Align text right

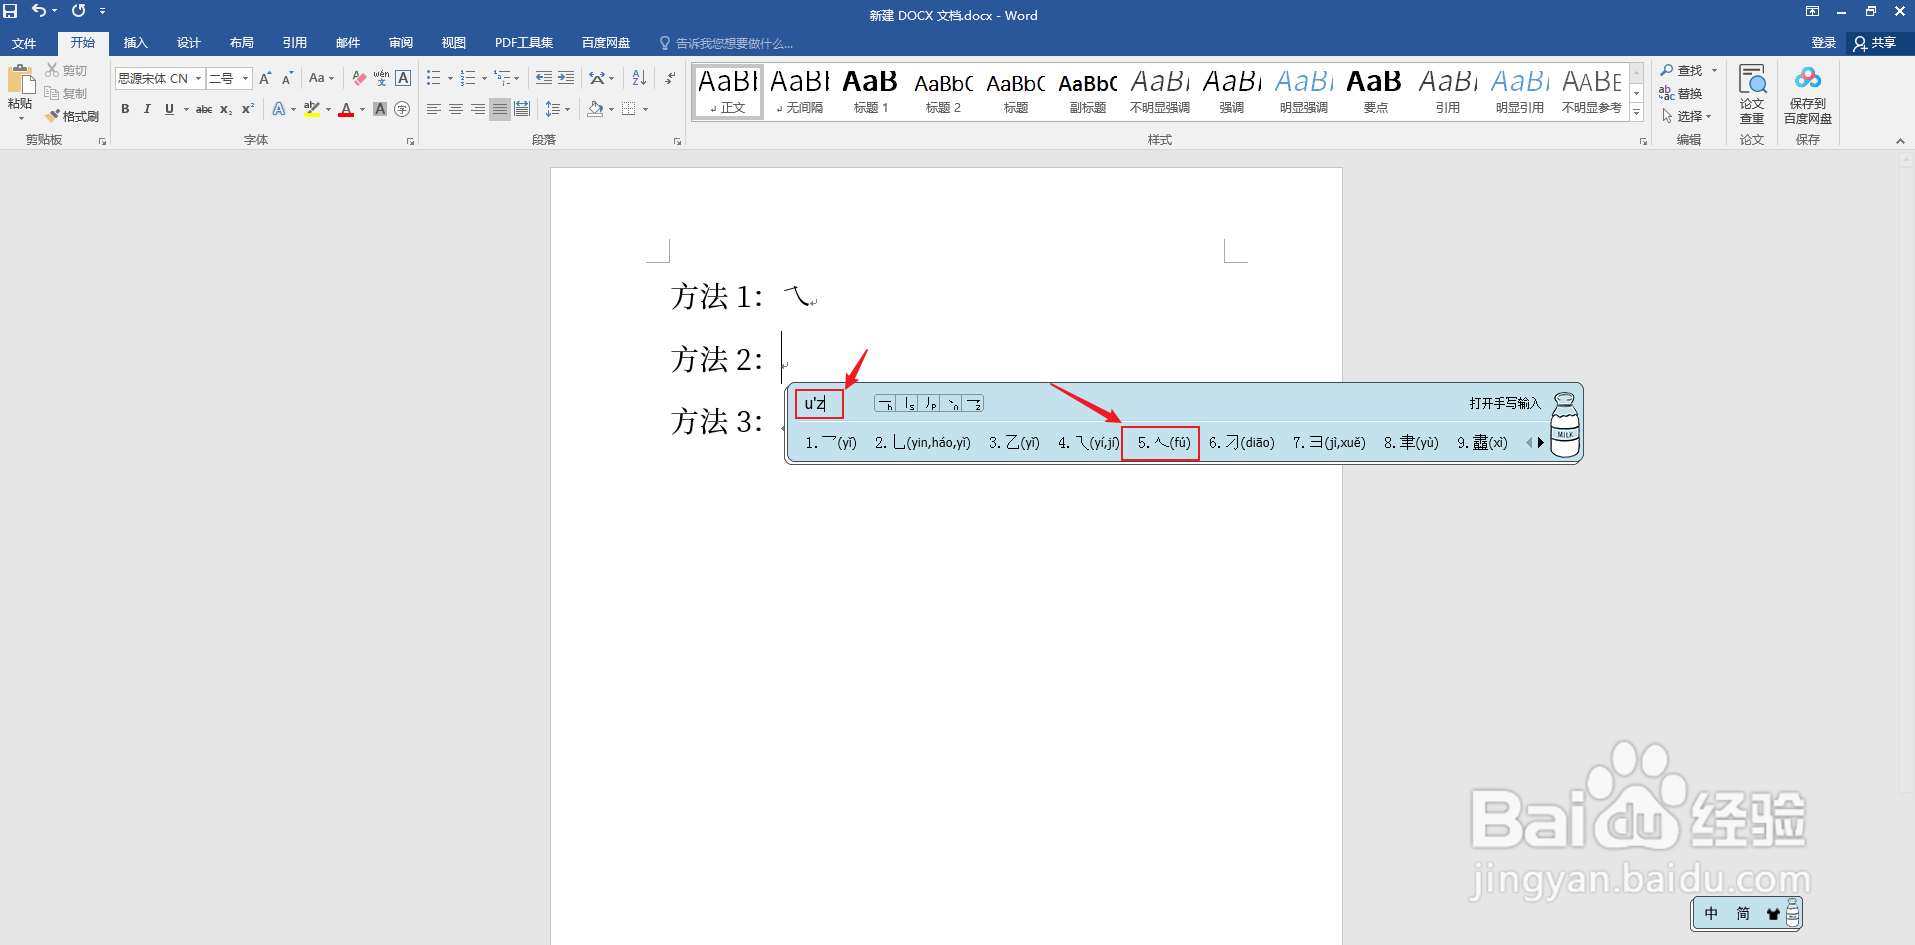point(477,109)
